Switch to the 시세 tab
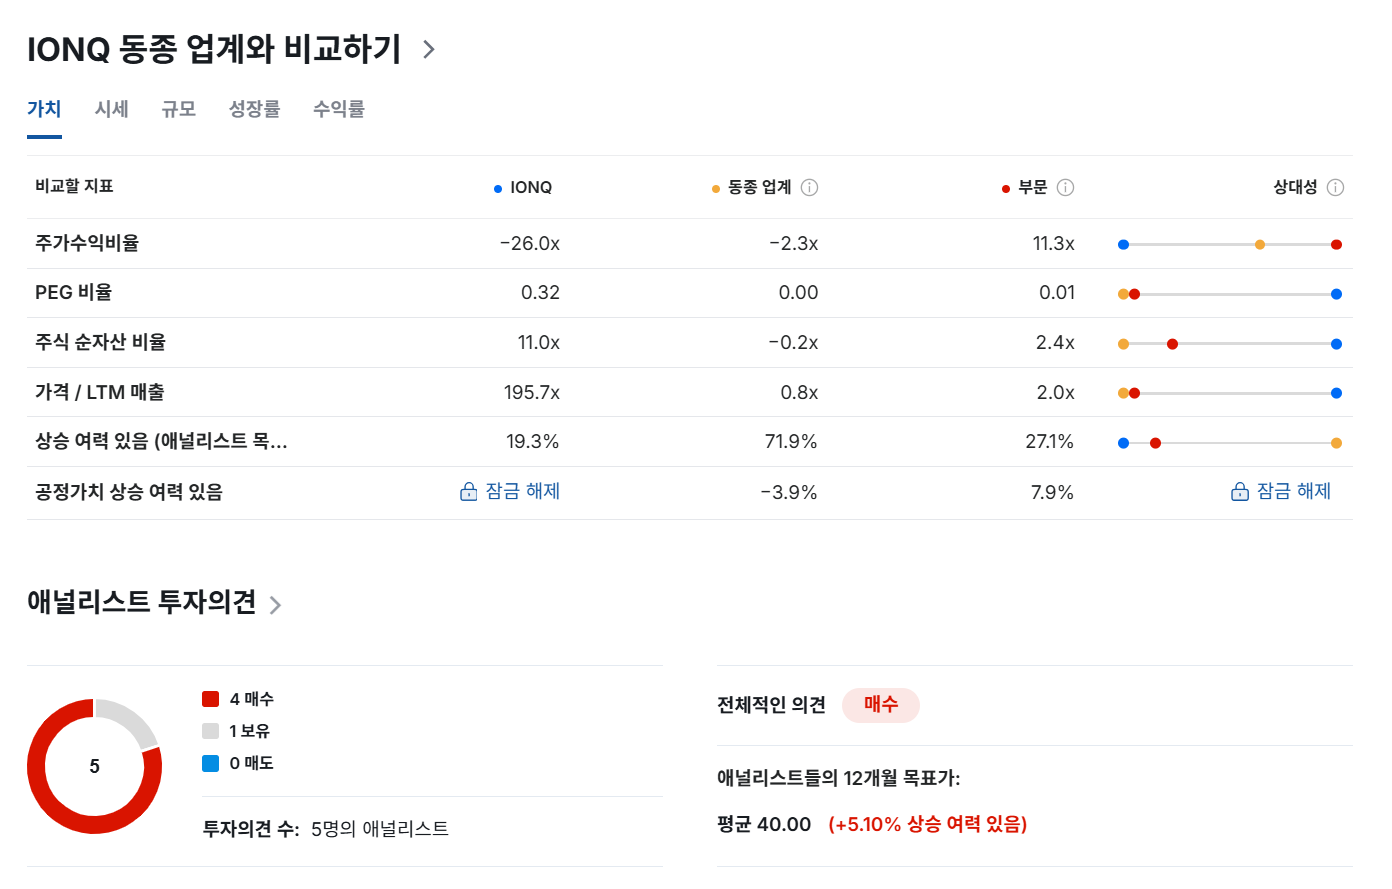The image size is (1392, 889). (111, 109)
